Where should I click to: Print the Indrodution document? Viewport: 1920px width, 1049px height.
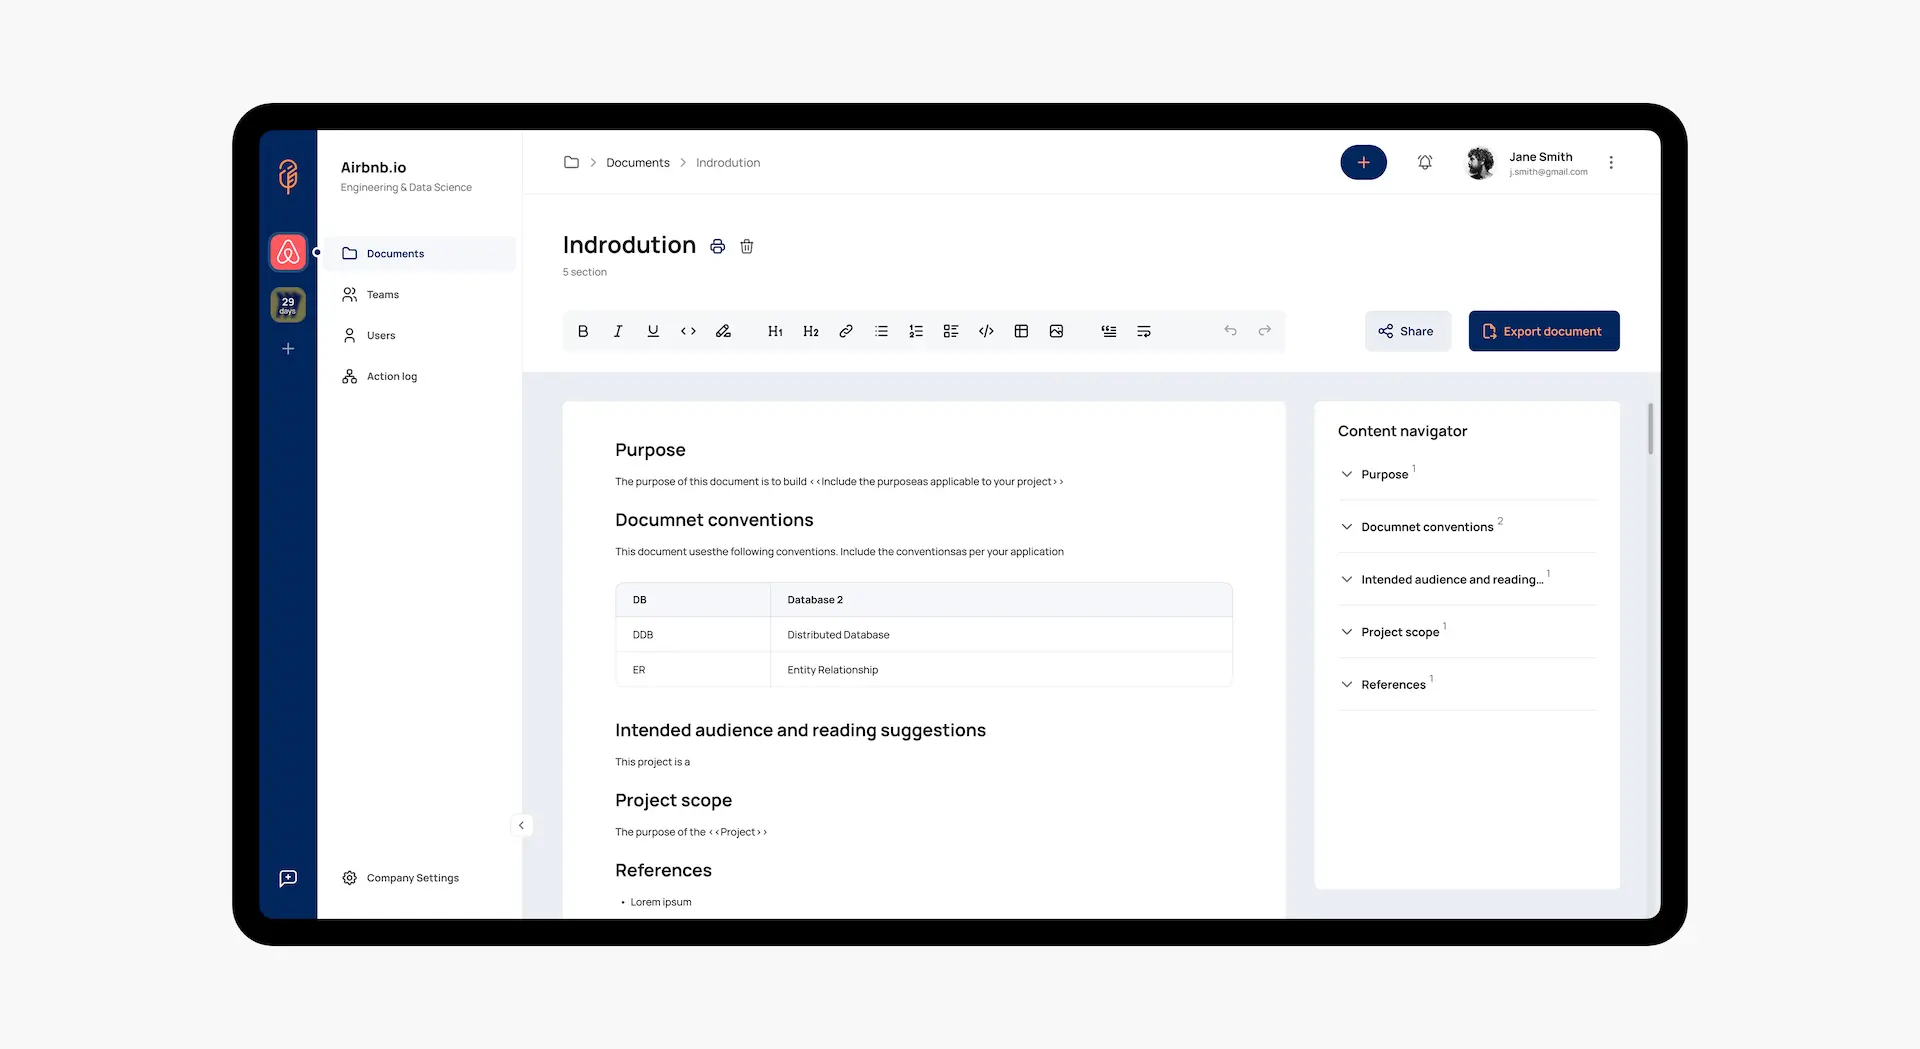click(717, 246)
